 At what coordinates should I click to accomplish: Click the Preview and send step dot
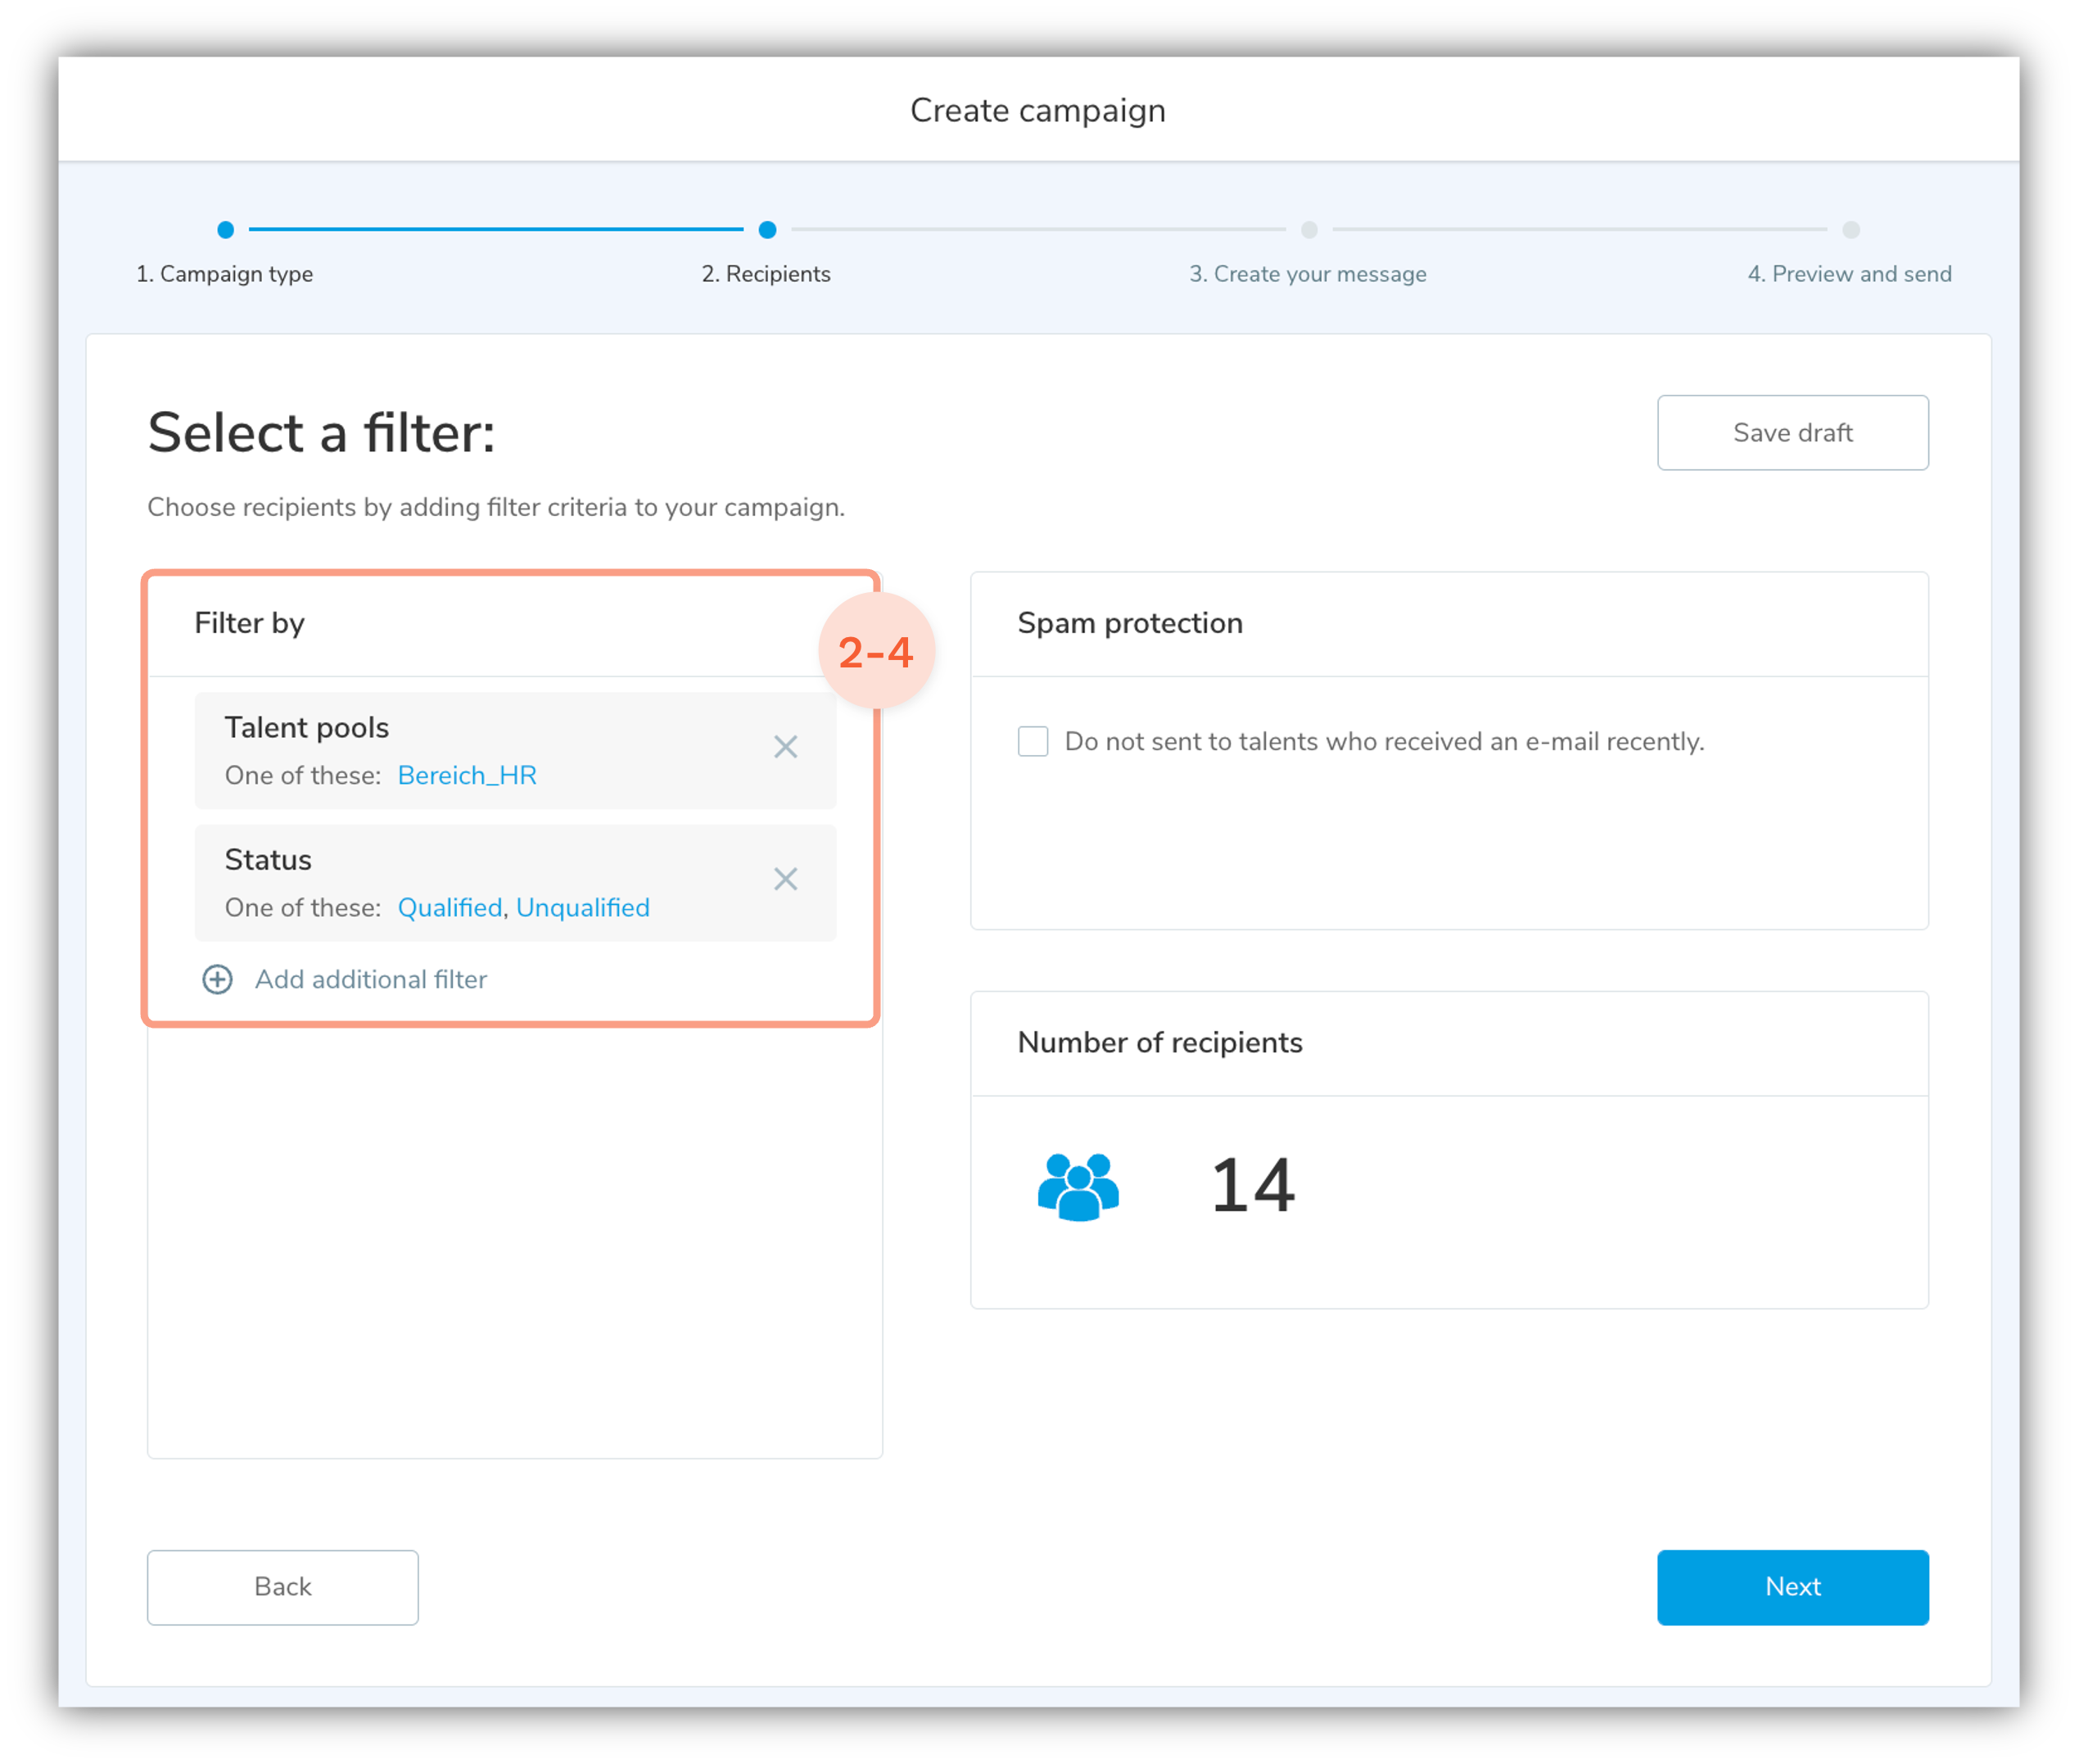click(1851, 230)
